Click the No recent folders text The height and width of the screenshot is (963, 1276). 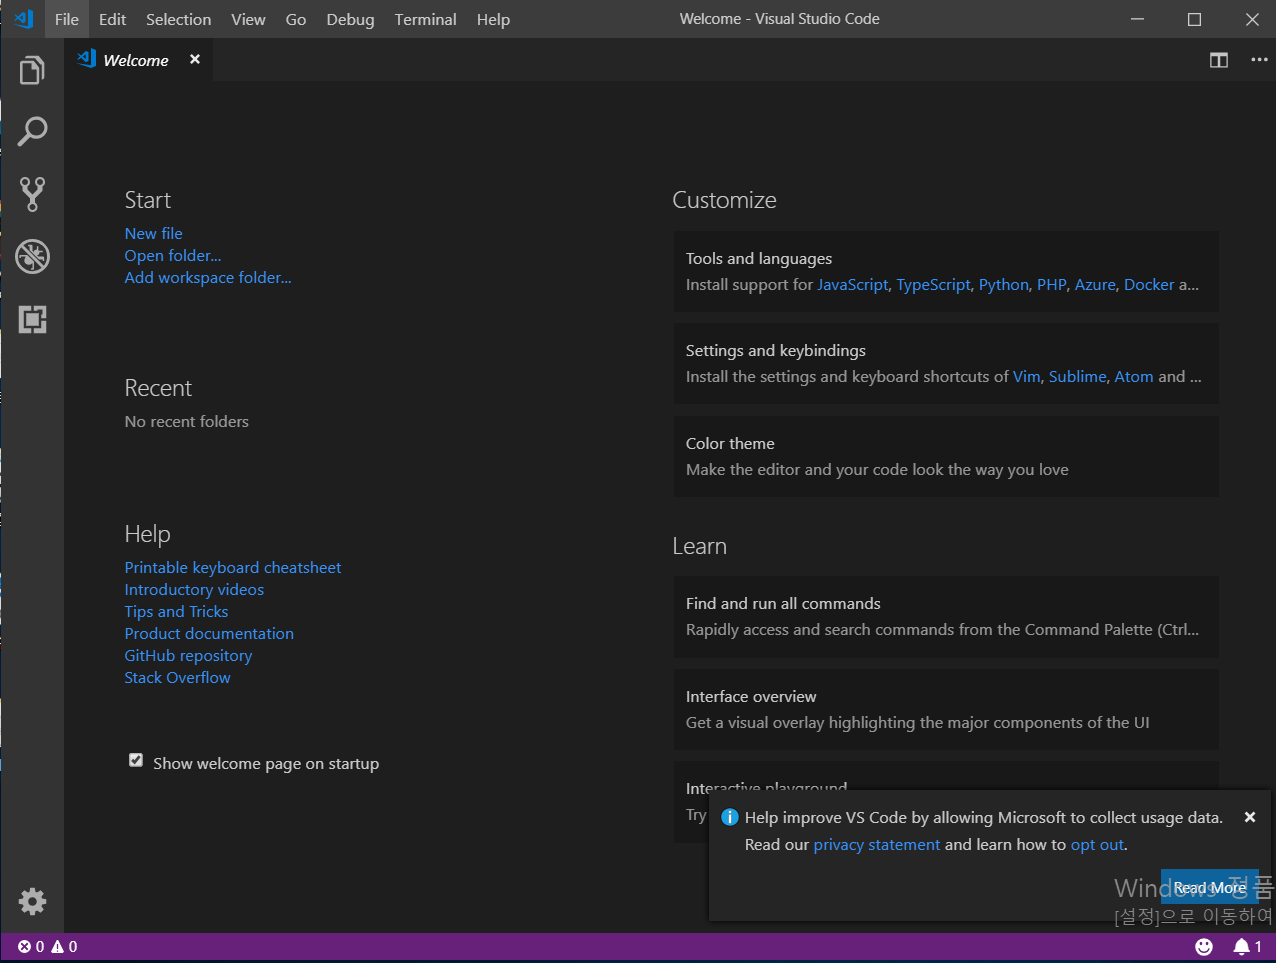[187, 421]
